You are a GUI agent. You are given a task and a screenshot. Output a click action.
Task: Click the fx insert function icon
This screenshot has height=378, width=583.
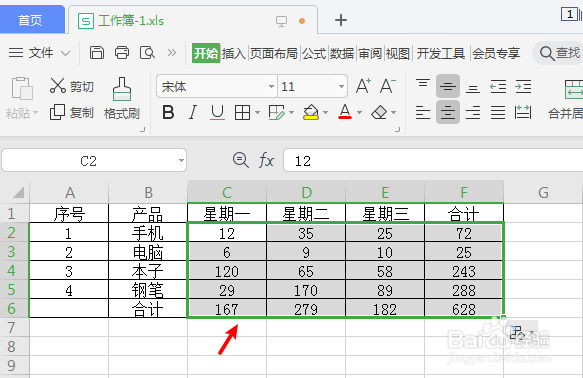click(x=266, y=161)
